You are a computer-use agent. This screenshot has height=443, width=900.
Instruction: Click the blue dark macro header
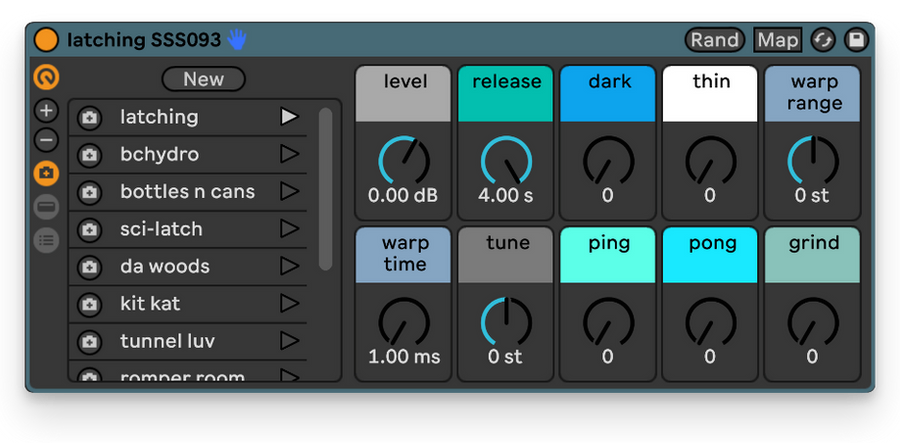[x=608, y=94]
